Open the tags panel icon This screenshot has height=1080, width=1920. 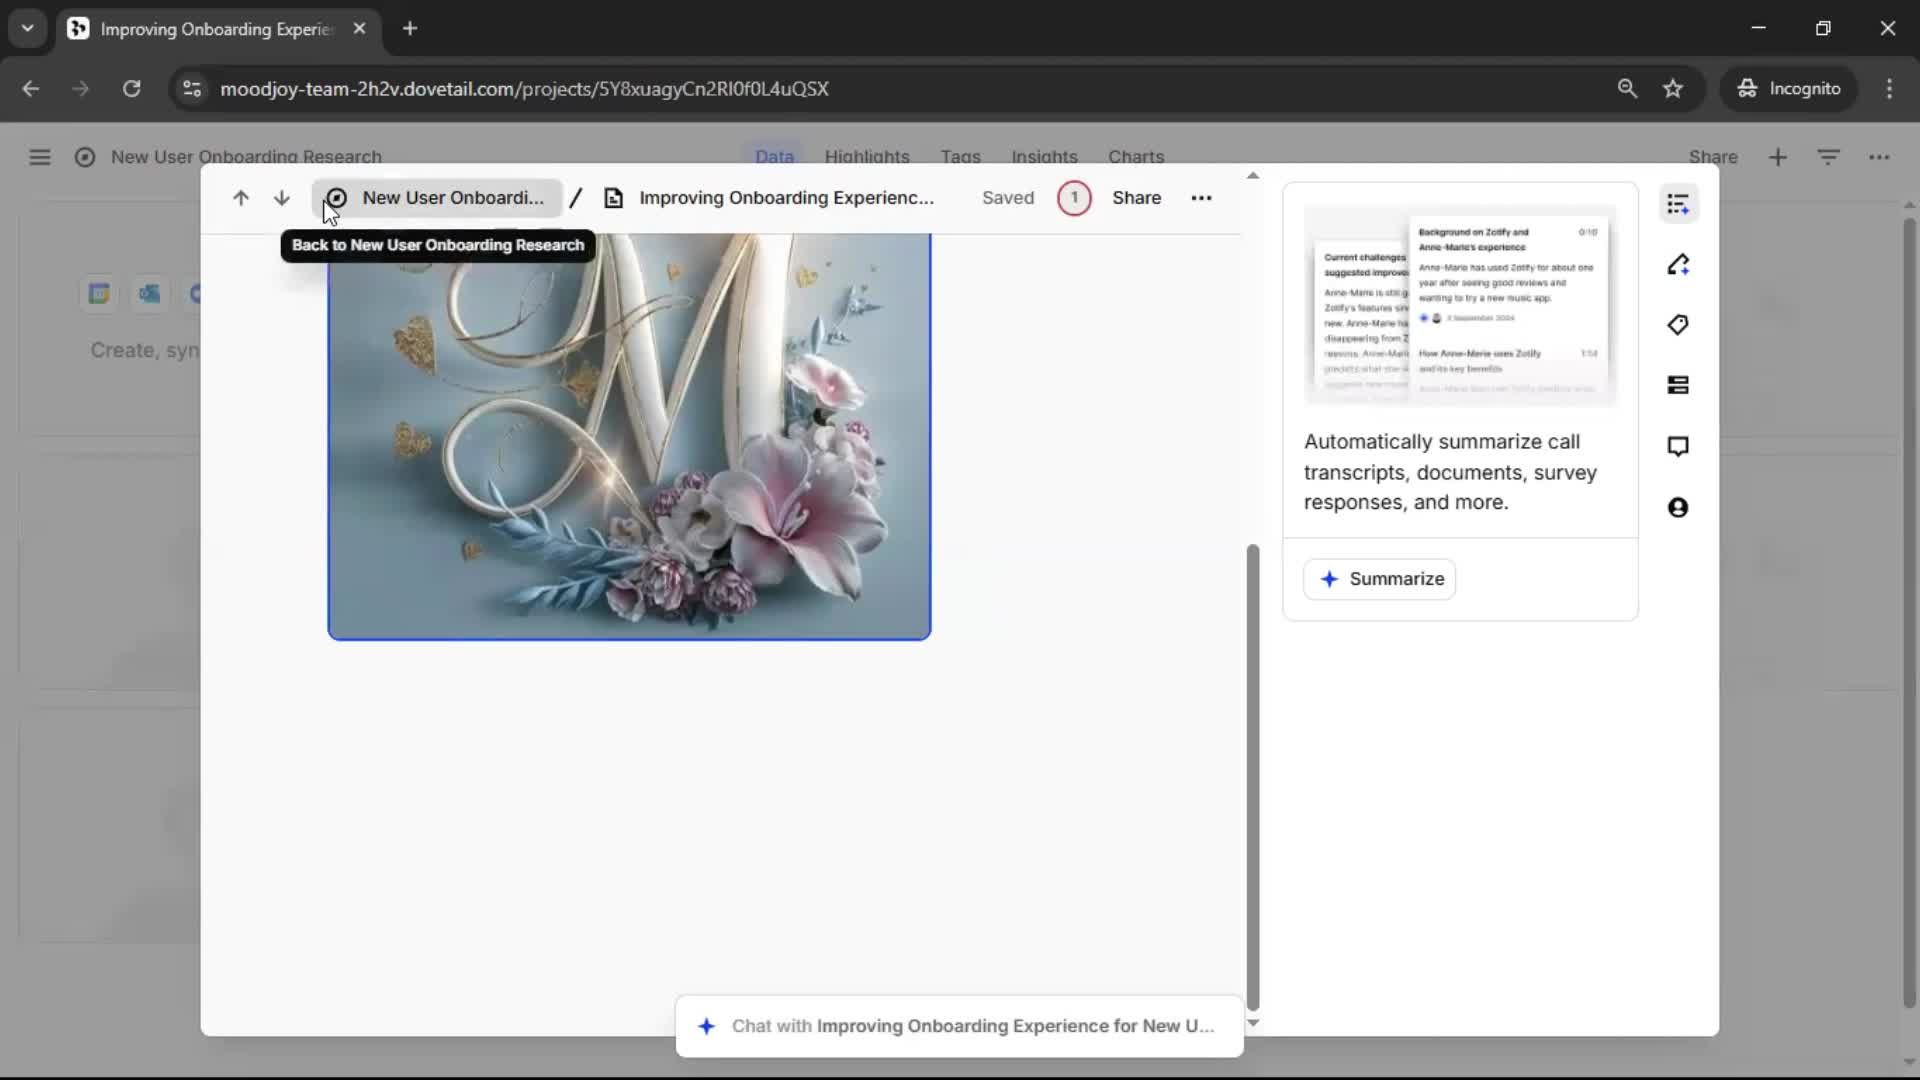[x=1678, y=325]
